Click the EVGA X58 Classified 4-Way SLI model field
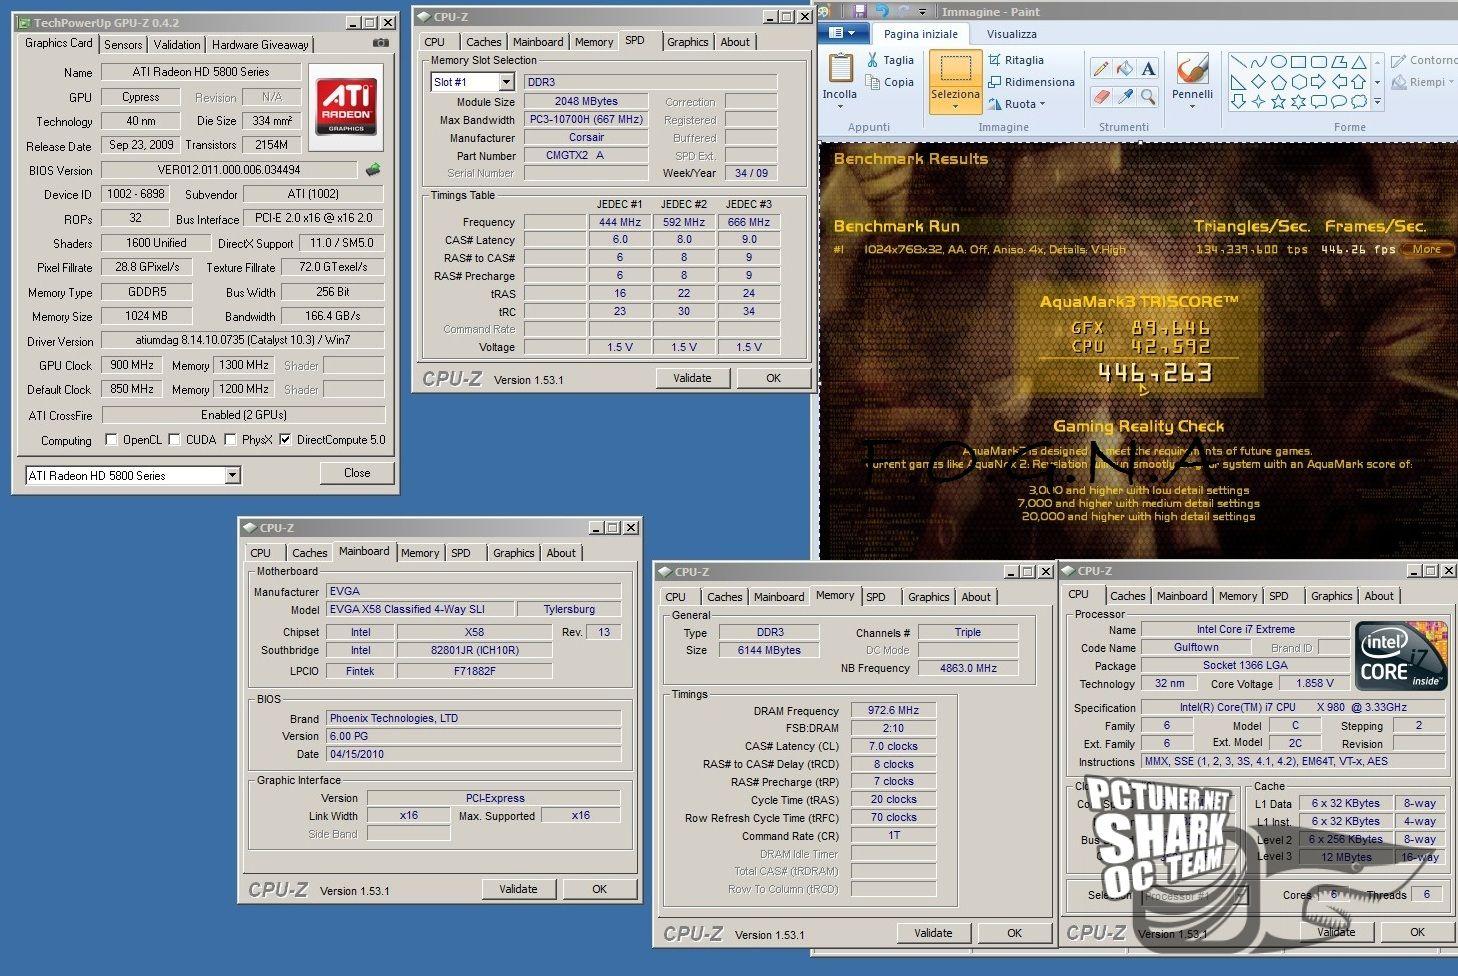 (x=420, y=609)
